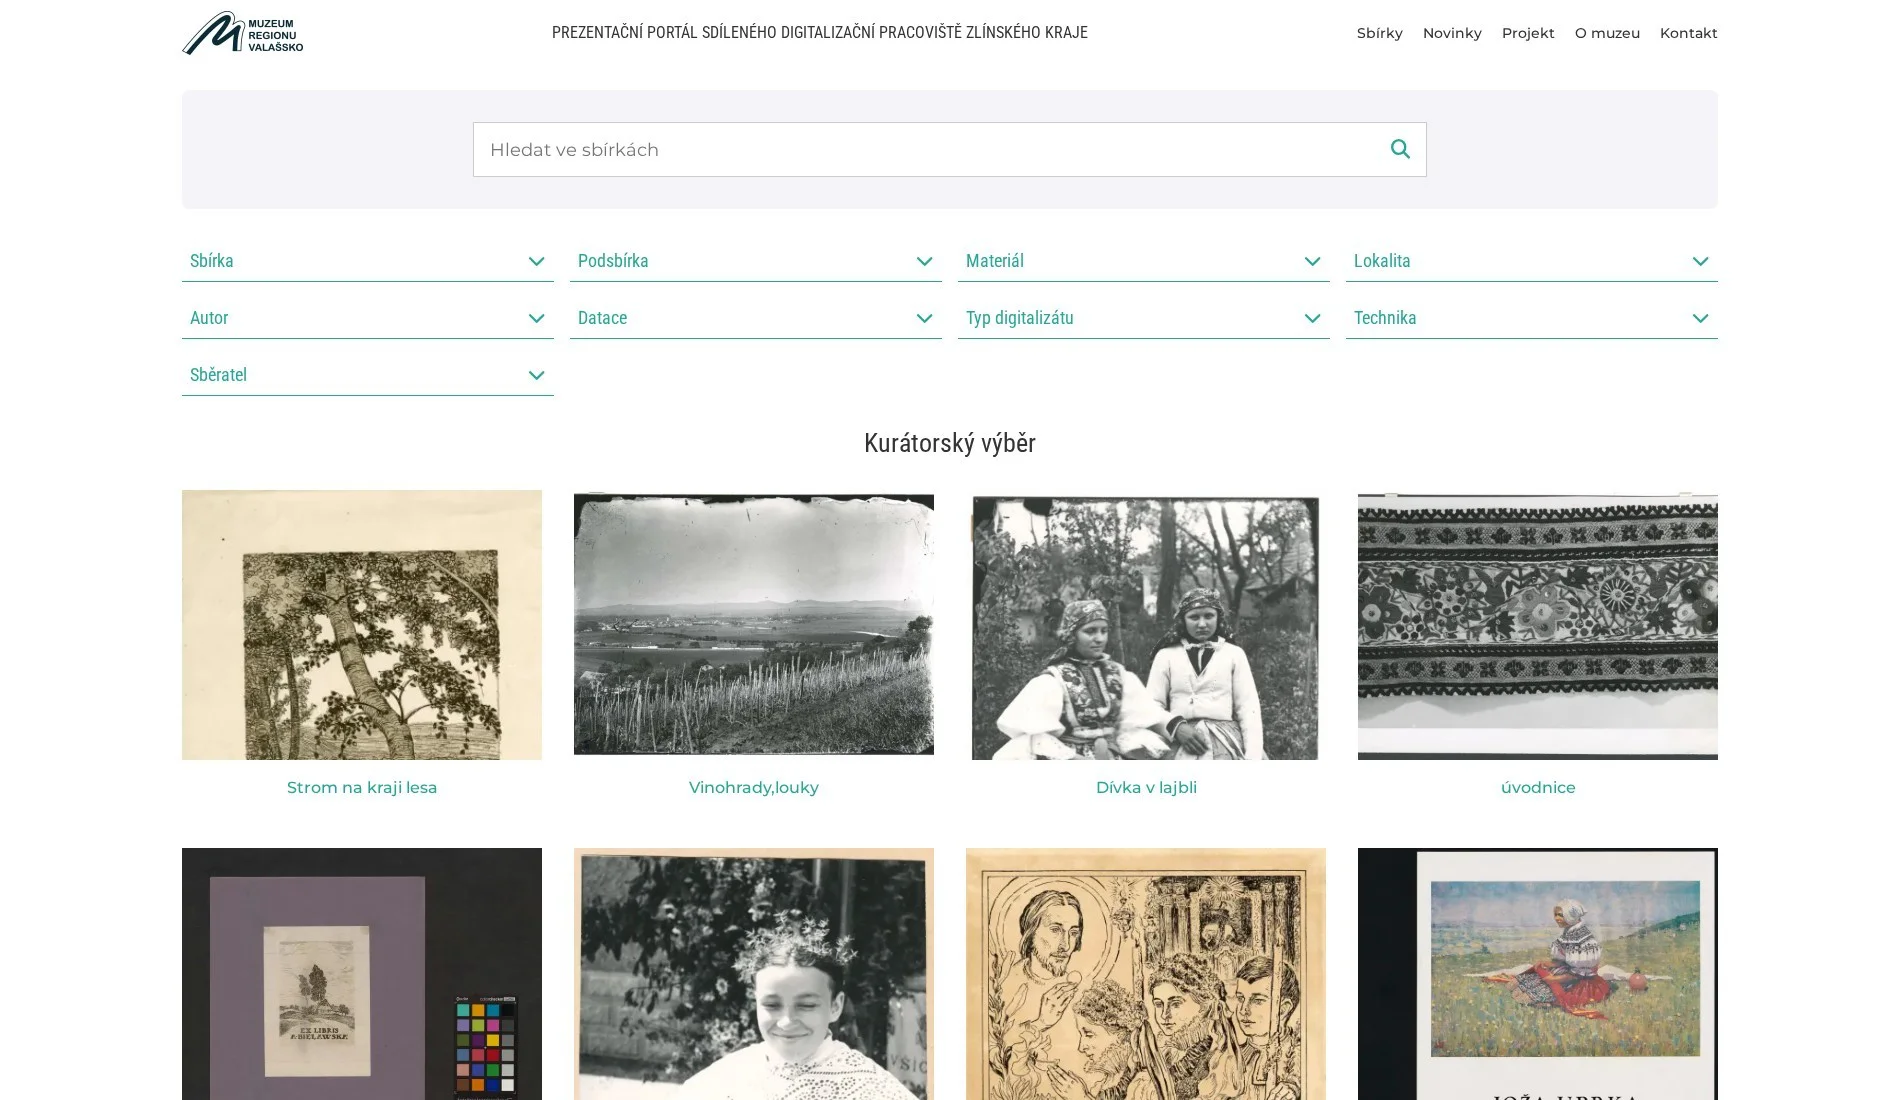Expand the Podsbírka filter dropdown

[x=756, y=261]
